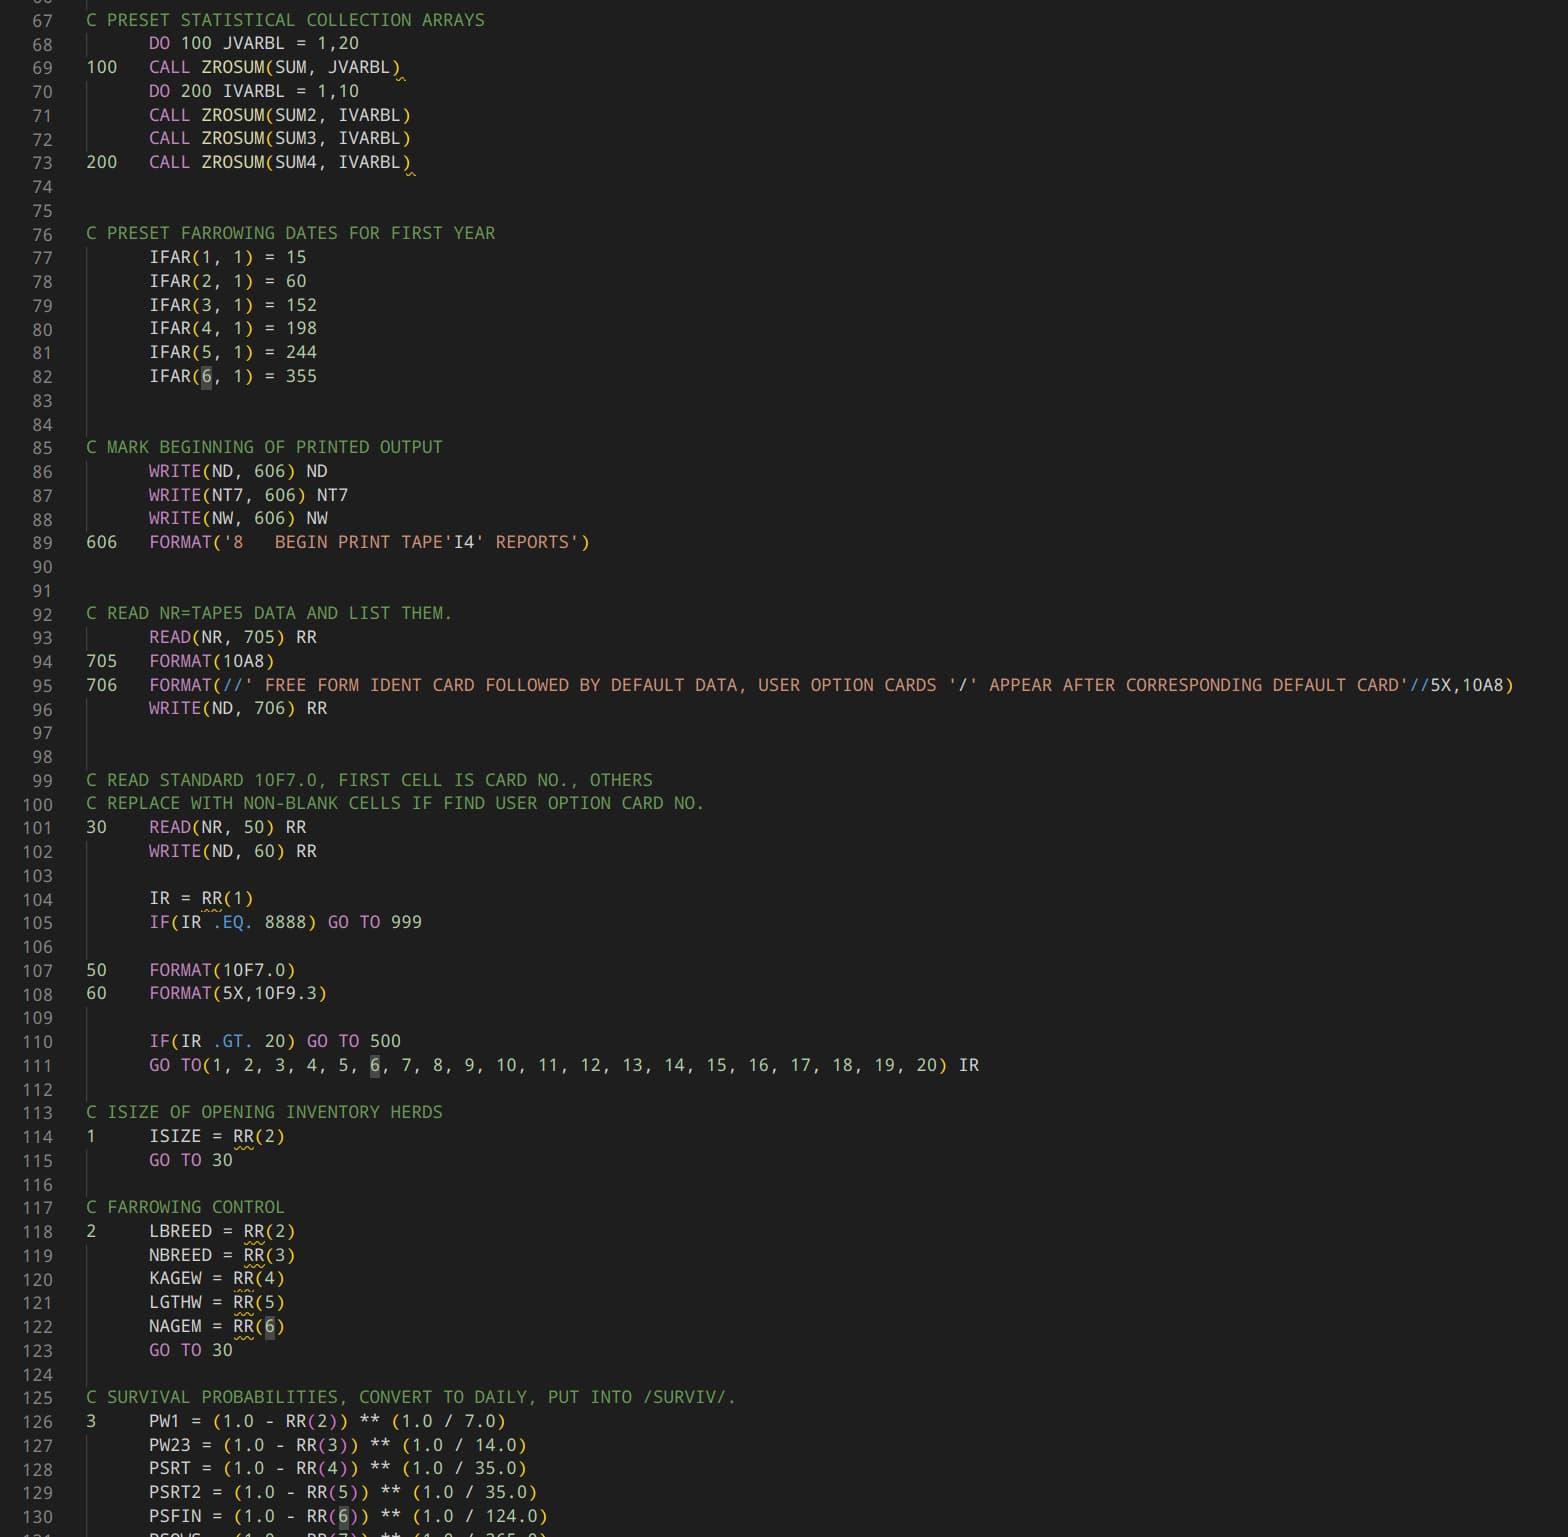Click the long FORMAT 'FREE FORM IDENT CARD' line

831,685
